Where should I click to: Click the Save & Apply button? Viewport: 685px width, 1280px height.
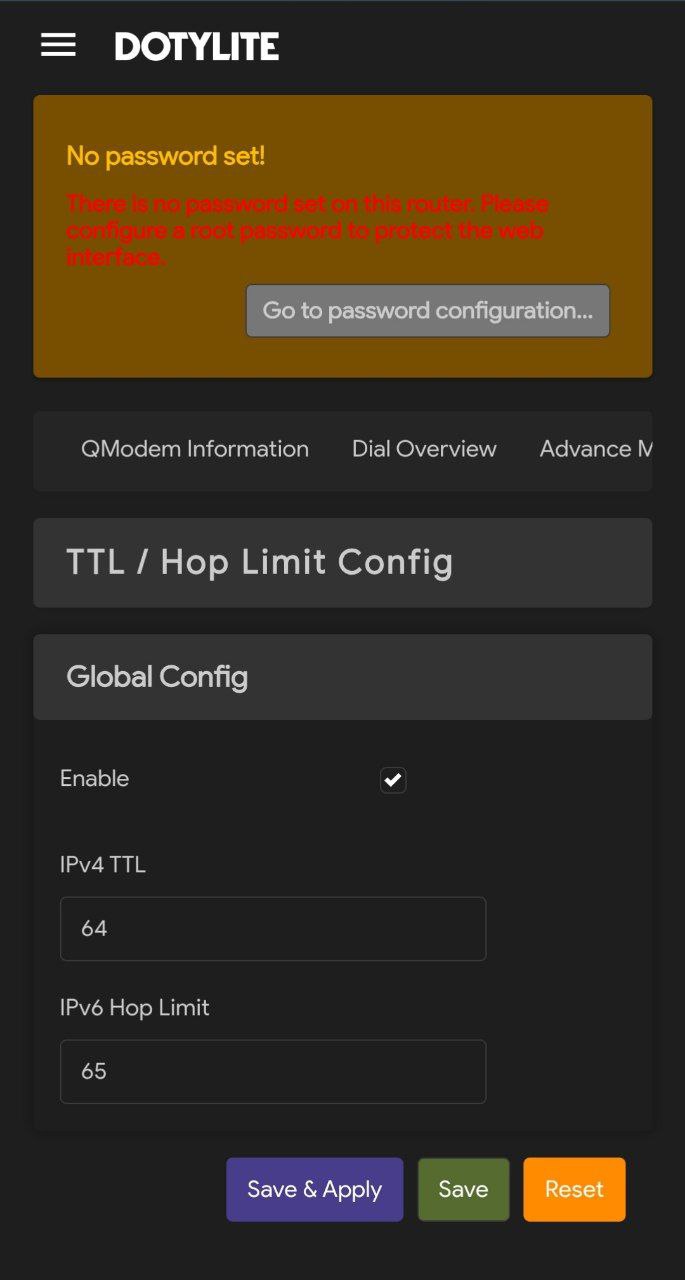314,1189
